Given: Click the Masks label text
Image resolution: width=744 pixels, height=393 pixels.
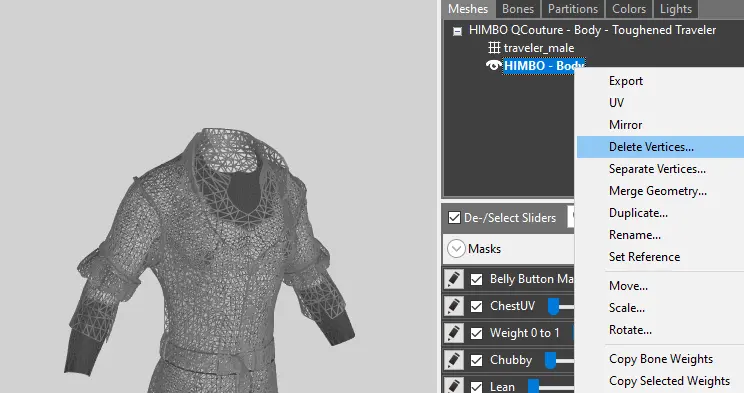Looking at the screenshot, I should (484, 249).
